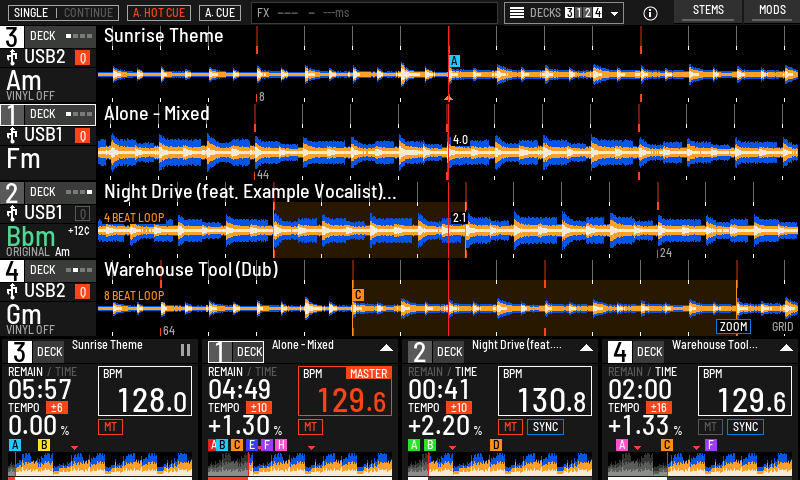
Task: Select the DECK label on deck 1 panel
Action: (249, 352)
